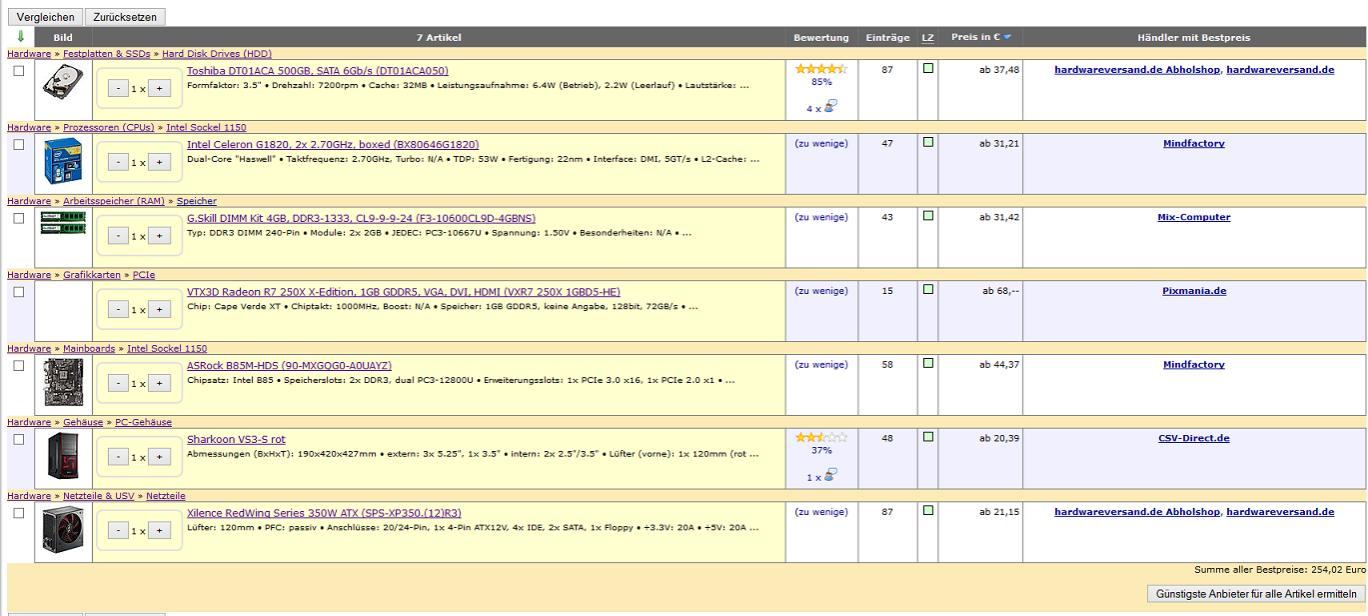The height and width of the screenshot is (616, 1368).
Task: Decrease quantity of Xilence RedWing
Action: 118,530
